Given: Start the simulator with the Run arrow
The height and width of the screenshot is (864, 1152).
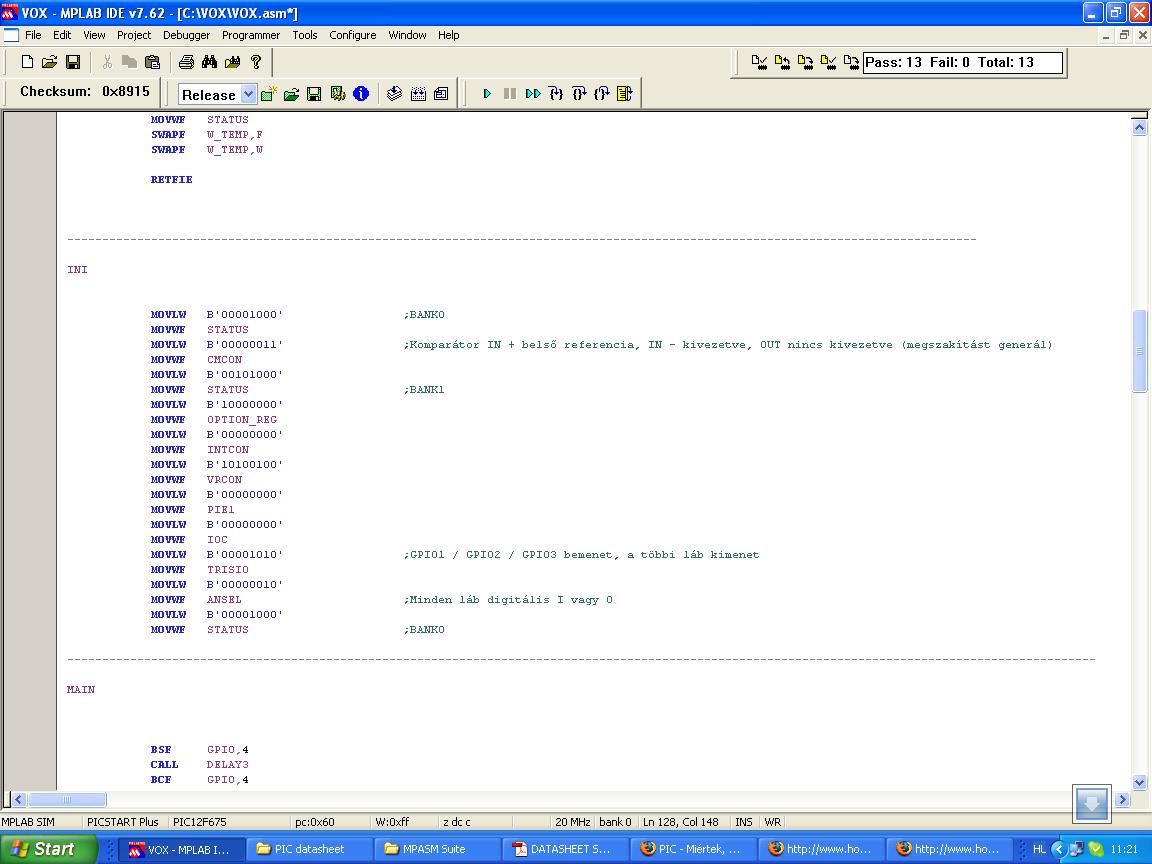Looking at the screenshot, I should (486, 93).
